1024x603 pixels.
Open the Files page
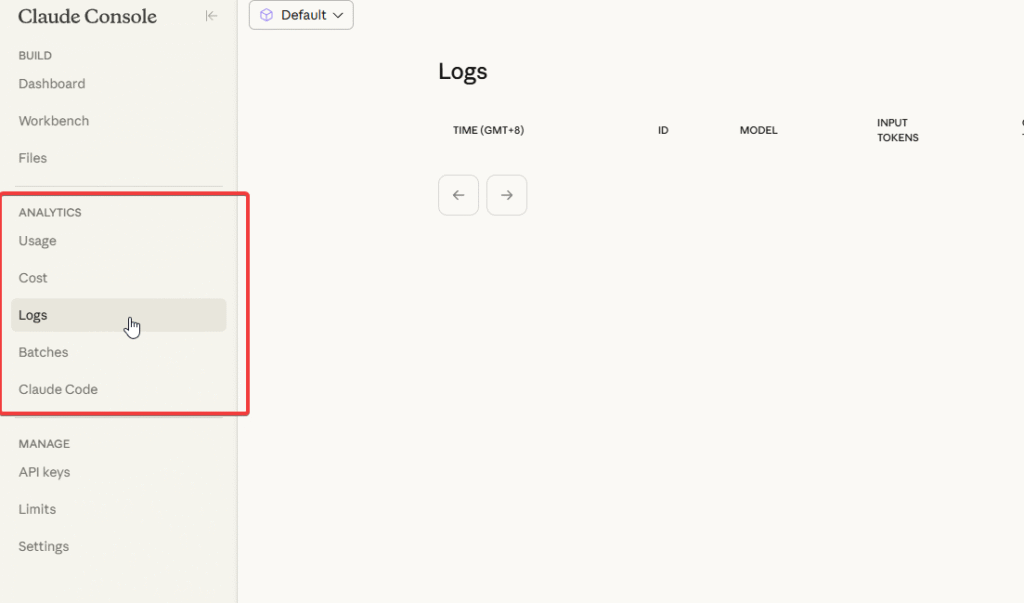pos(33,158)
